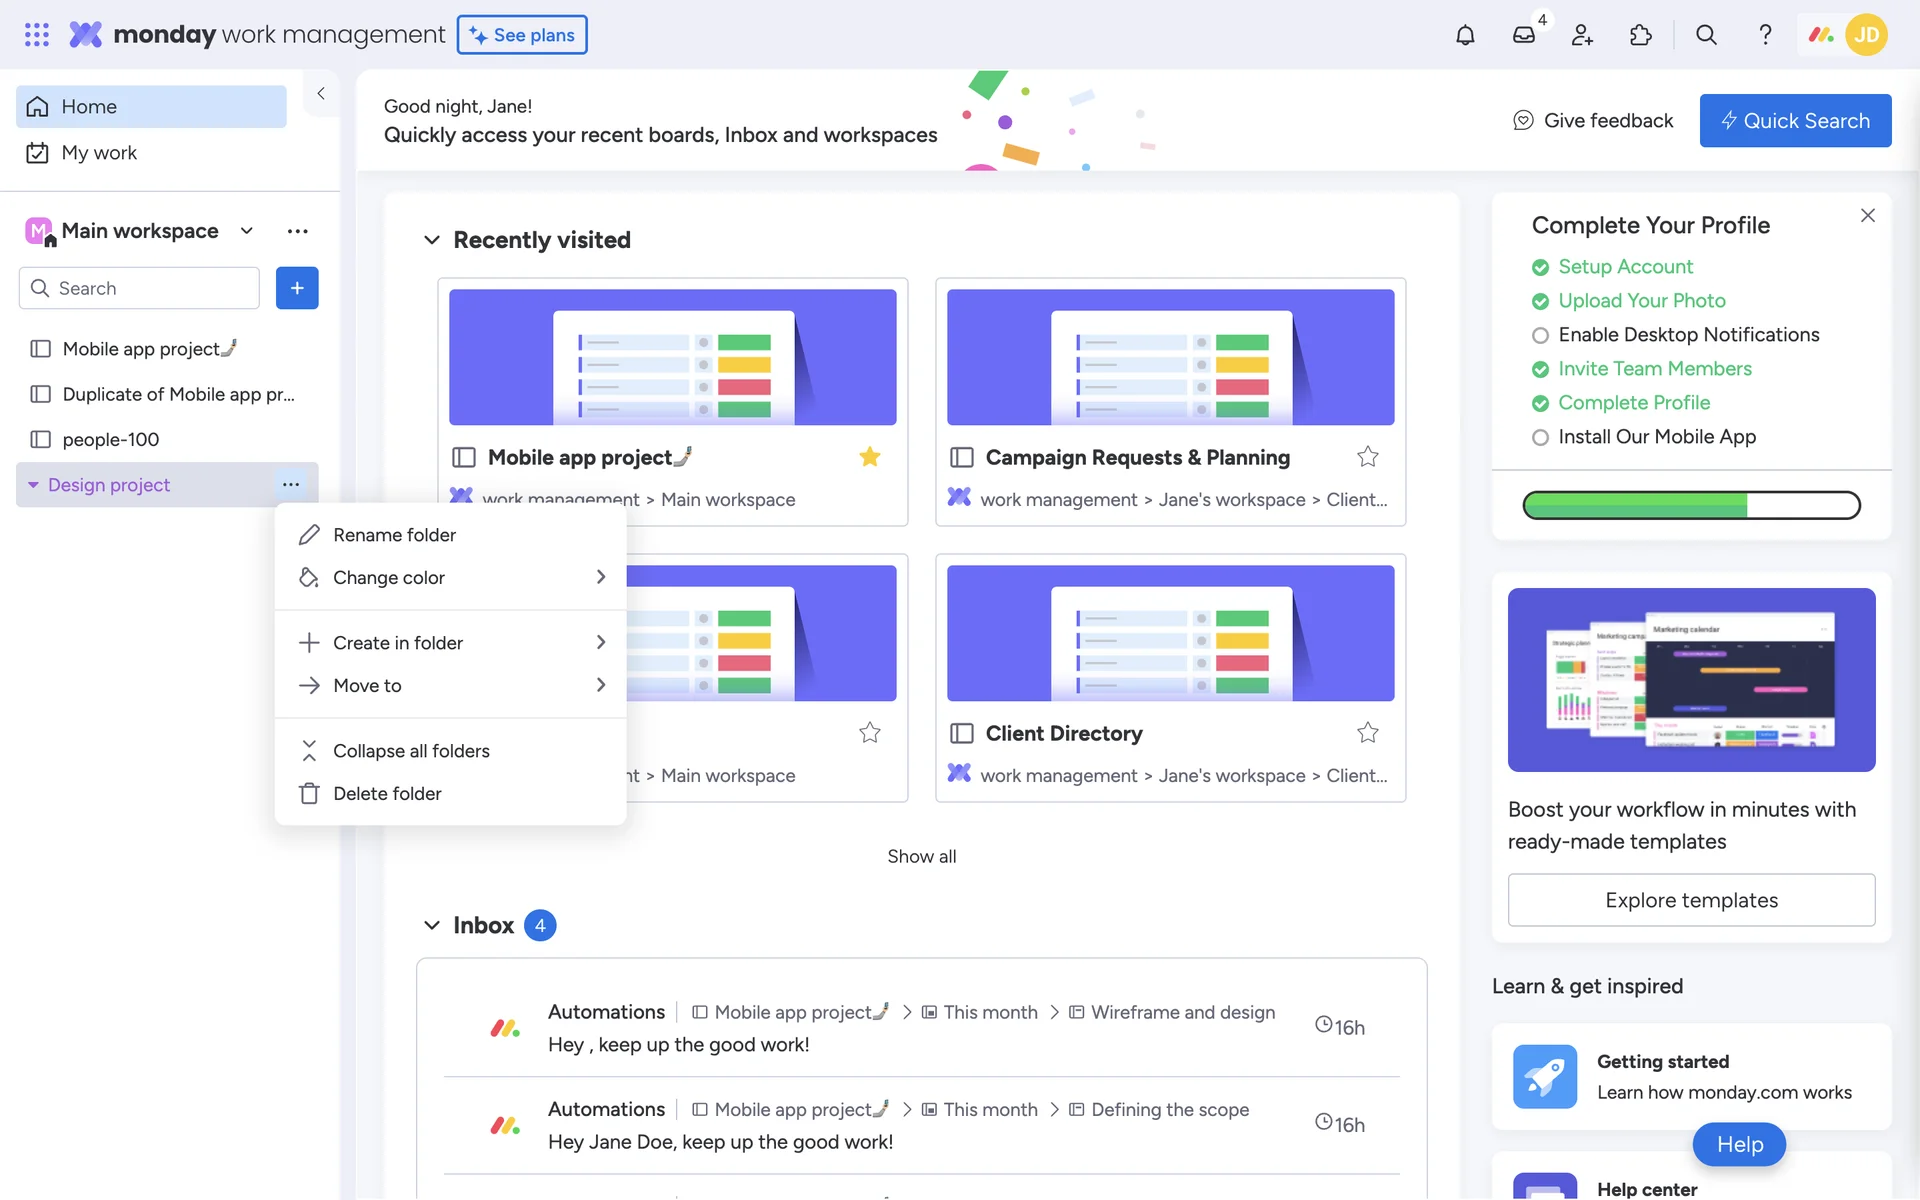This screenshot has height=1200, width=1920.
Task: Click the workspace Search input field
Action: tap(150, 288)
